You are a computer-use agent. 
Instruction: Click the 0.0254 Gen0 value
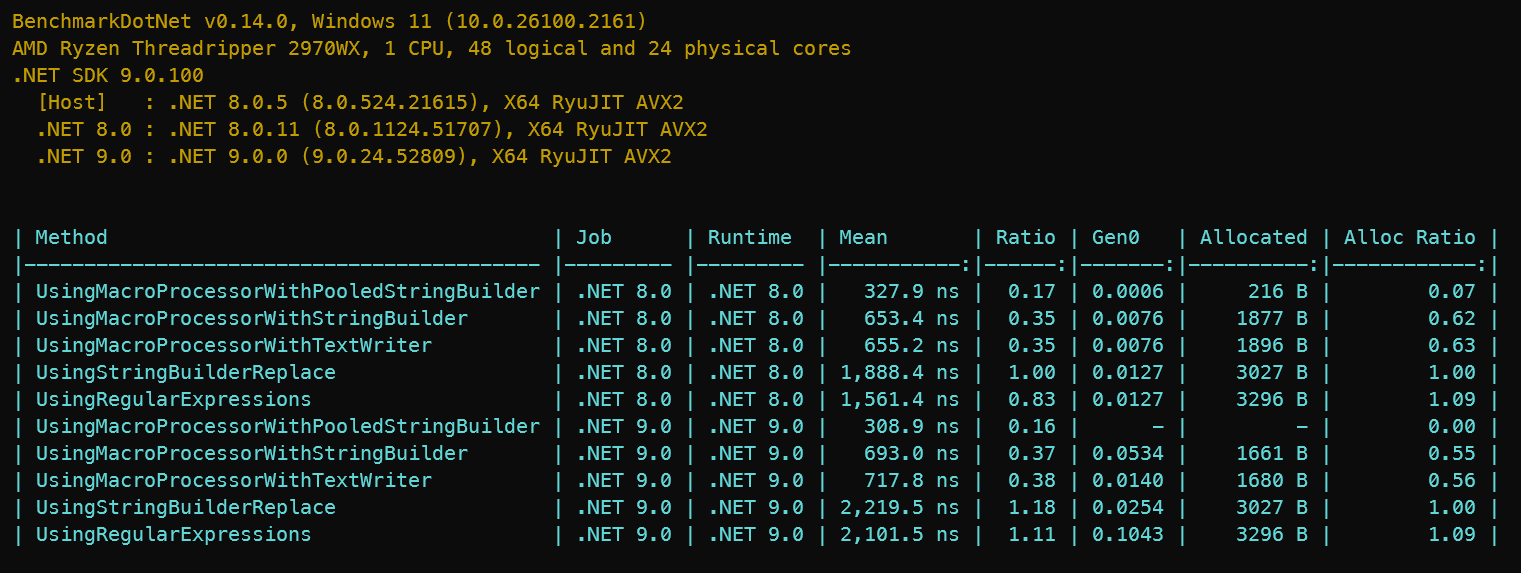(1128, 507)
